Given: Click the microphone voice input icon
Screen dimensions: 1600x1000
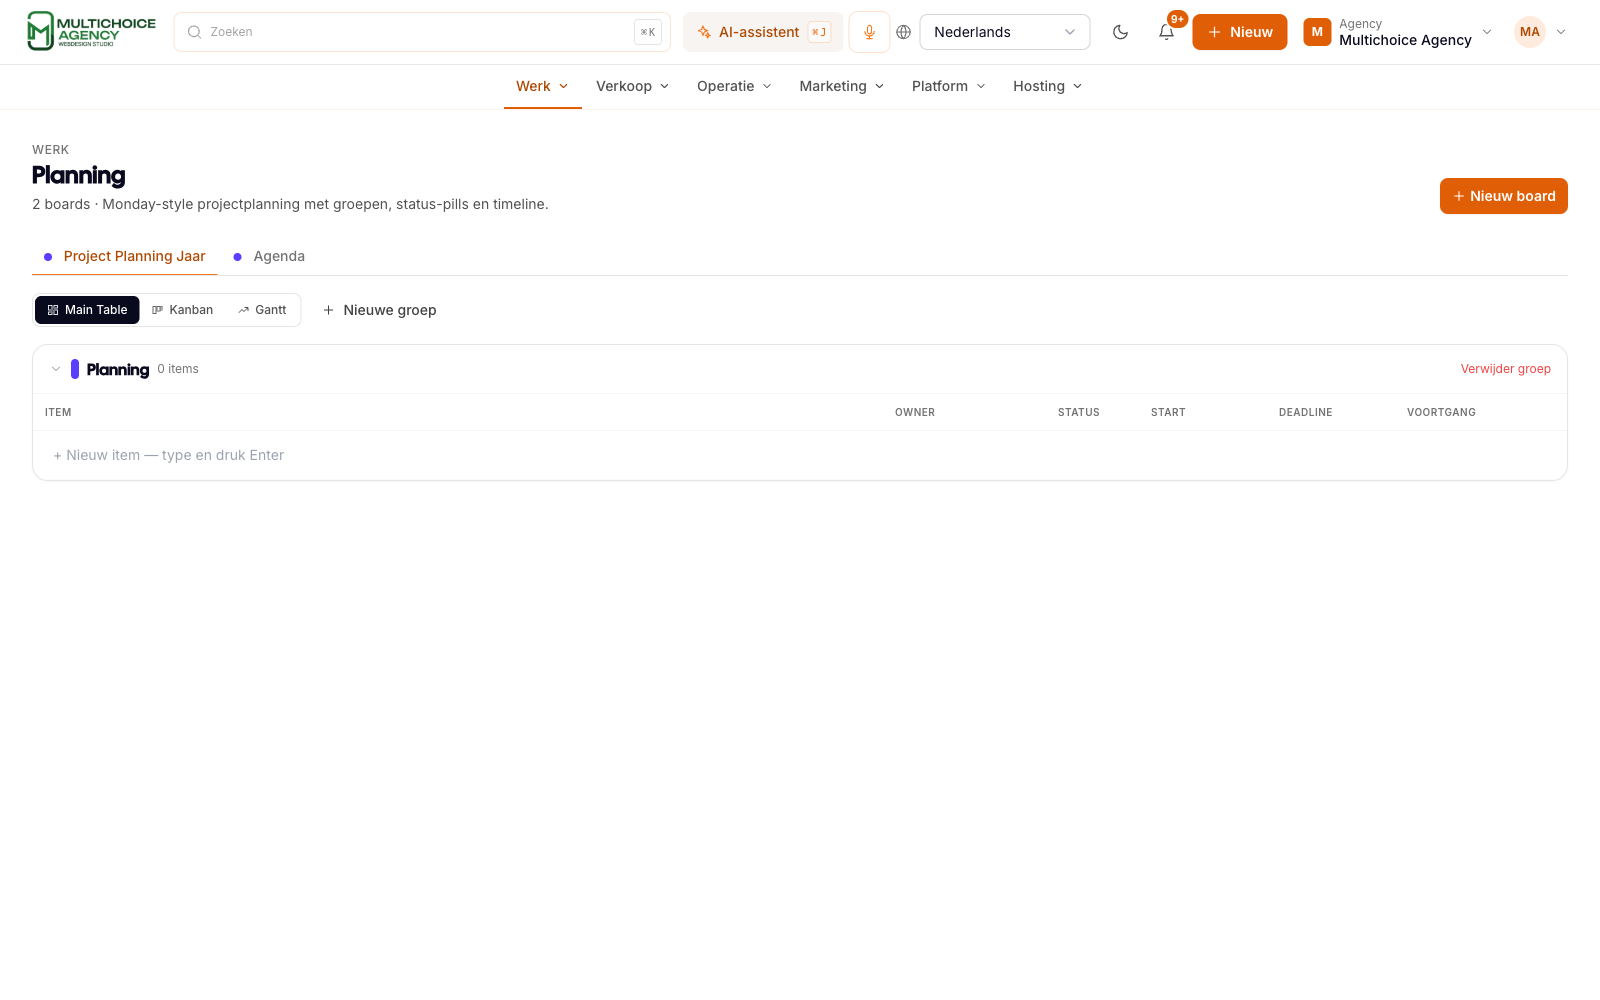Looking at the screenshot, I should coord(869,32).
